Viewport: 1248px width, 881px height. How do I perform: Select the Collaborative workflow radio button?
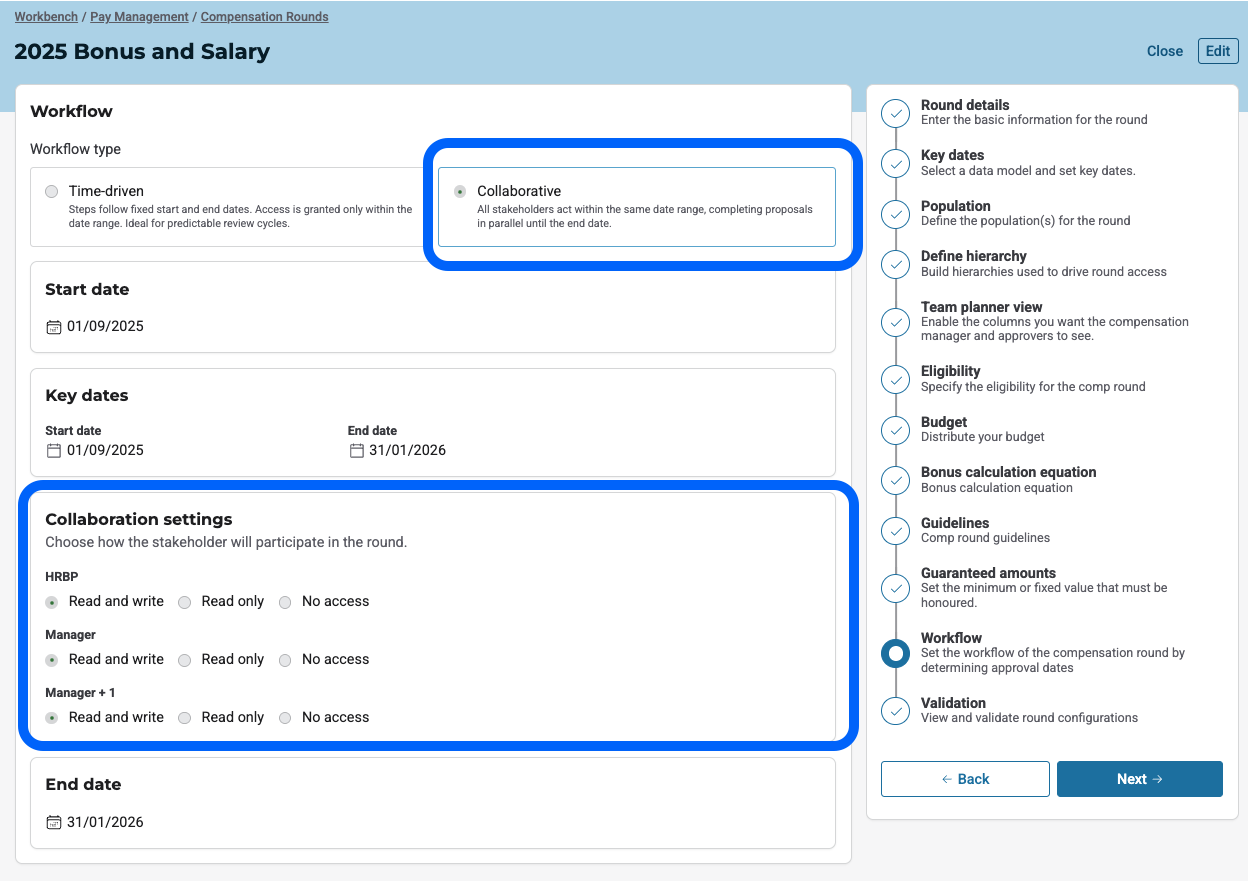coord(460,192)
